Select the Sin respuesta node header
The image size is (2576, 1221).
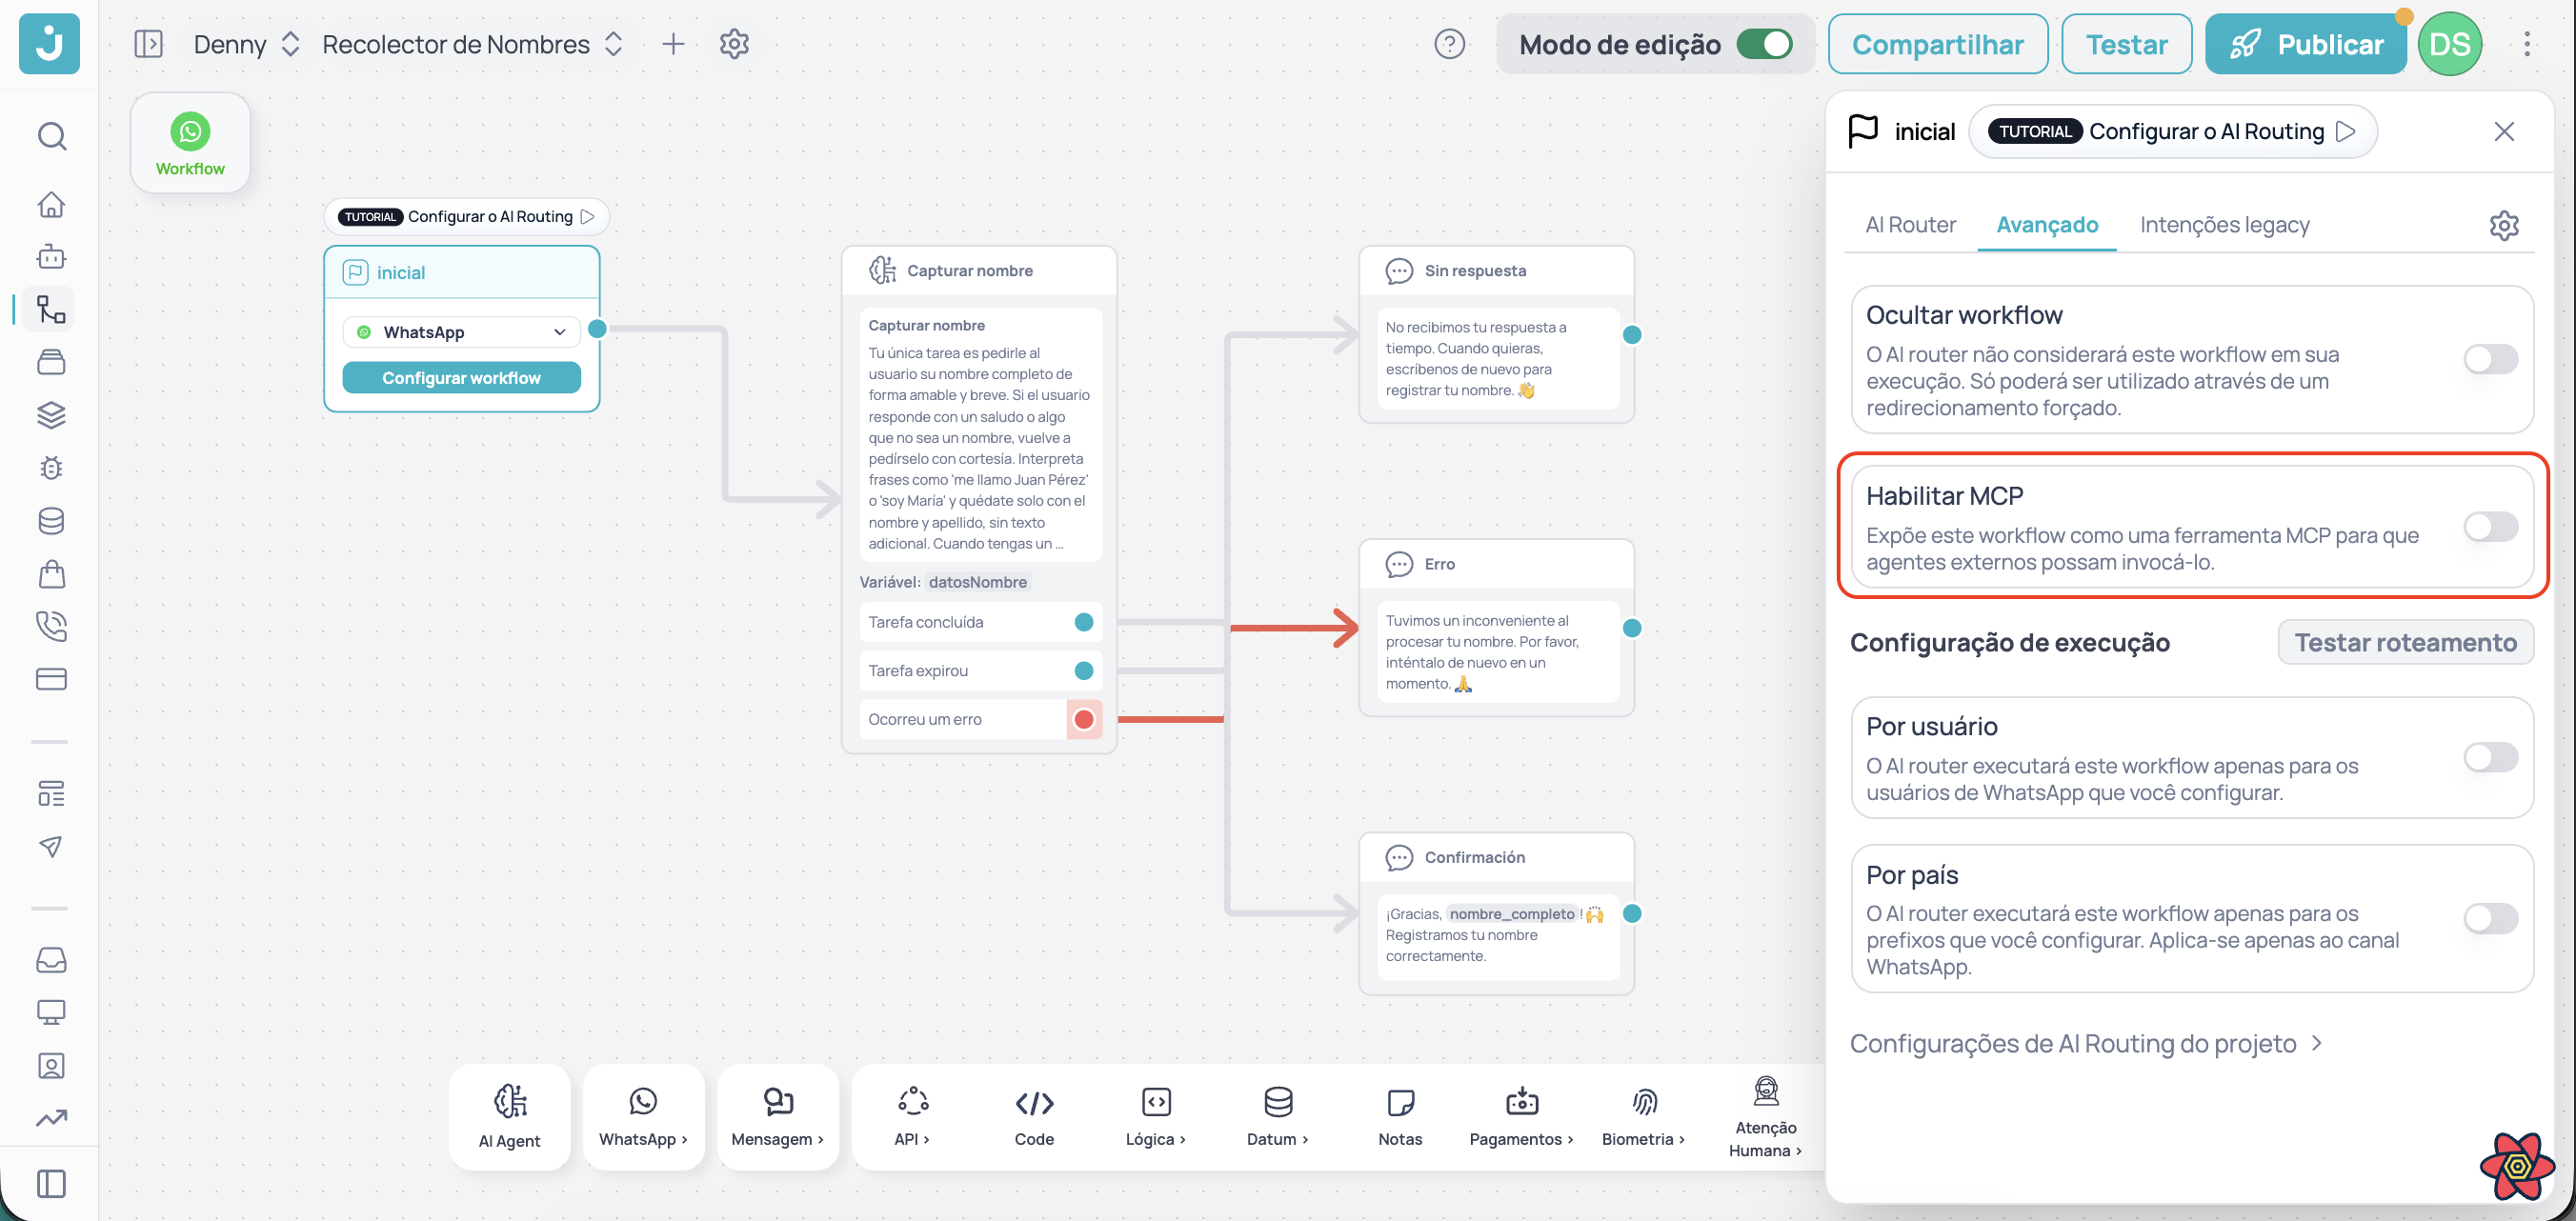tap(1496, 271)
